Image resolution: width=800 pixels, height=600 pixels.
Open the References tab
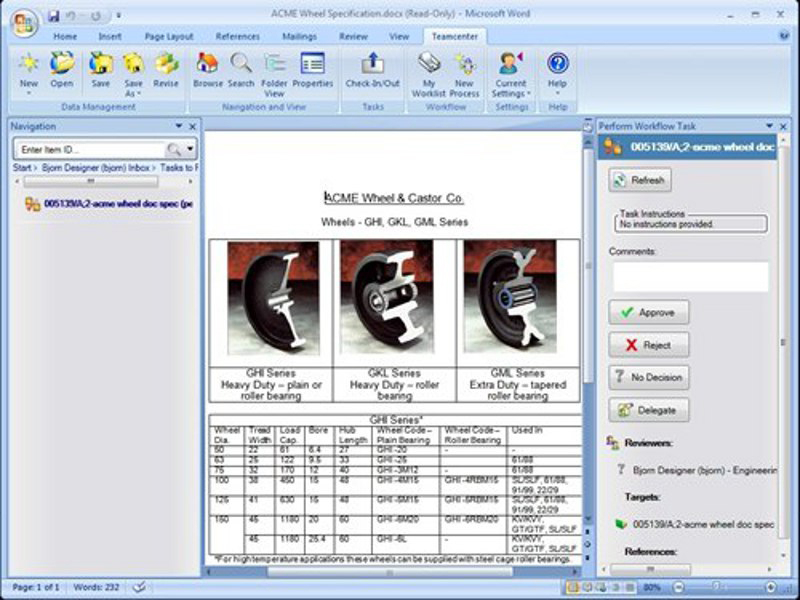pos(238,37)
